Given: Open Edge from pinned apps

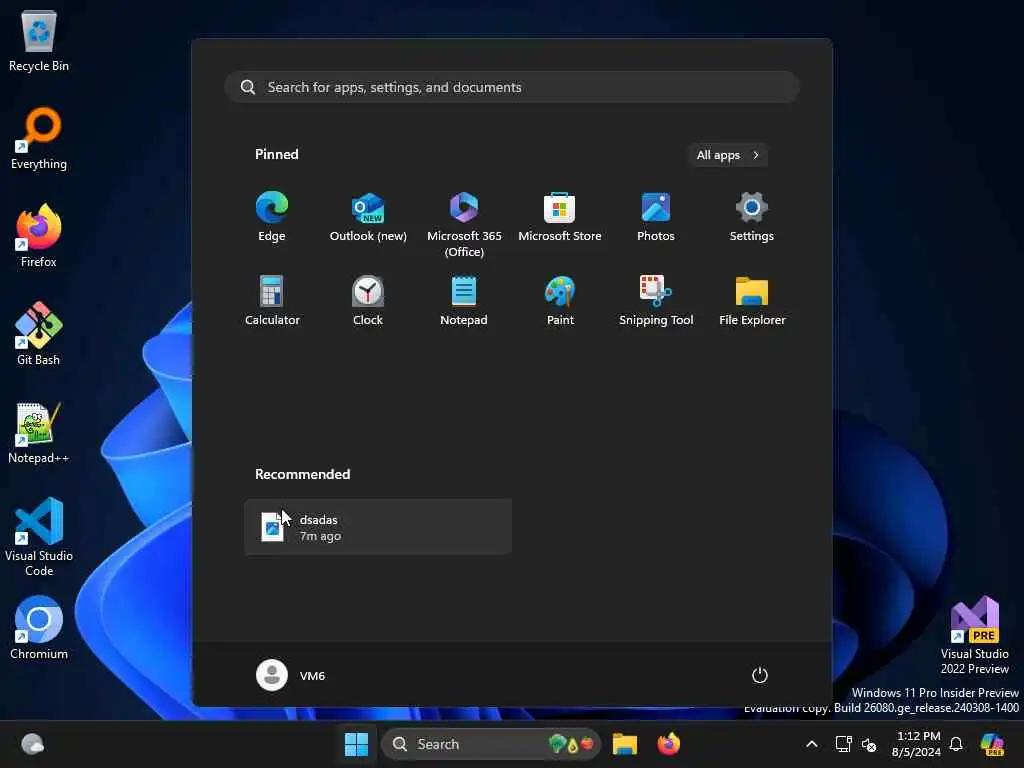Looking at the screenshot, I should click(x=272, y=217).
